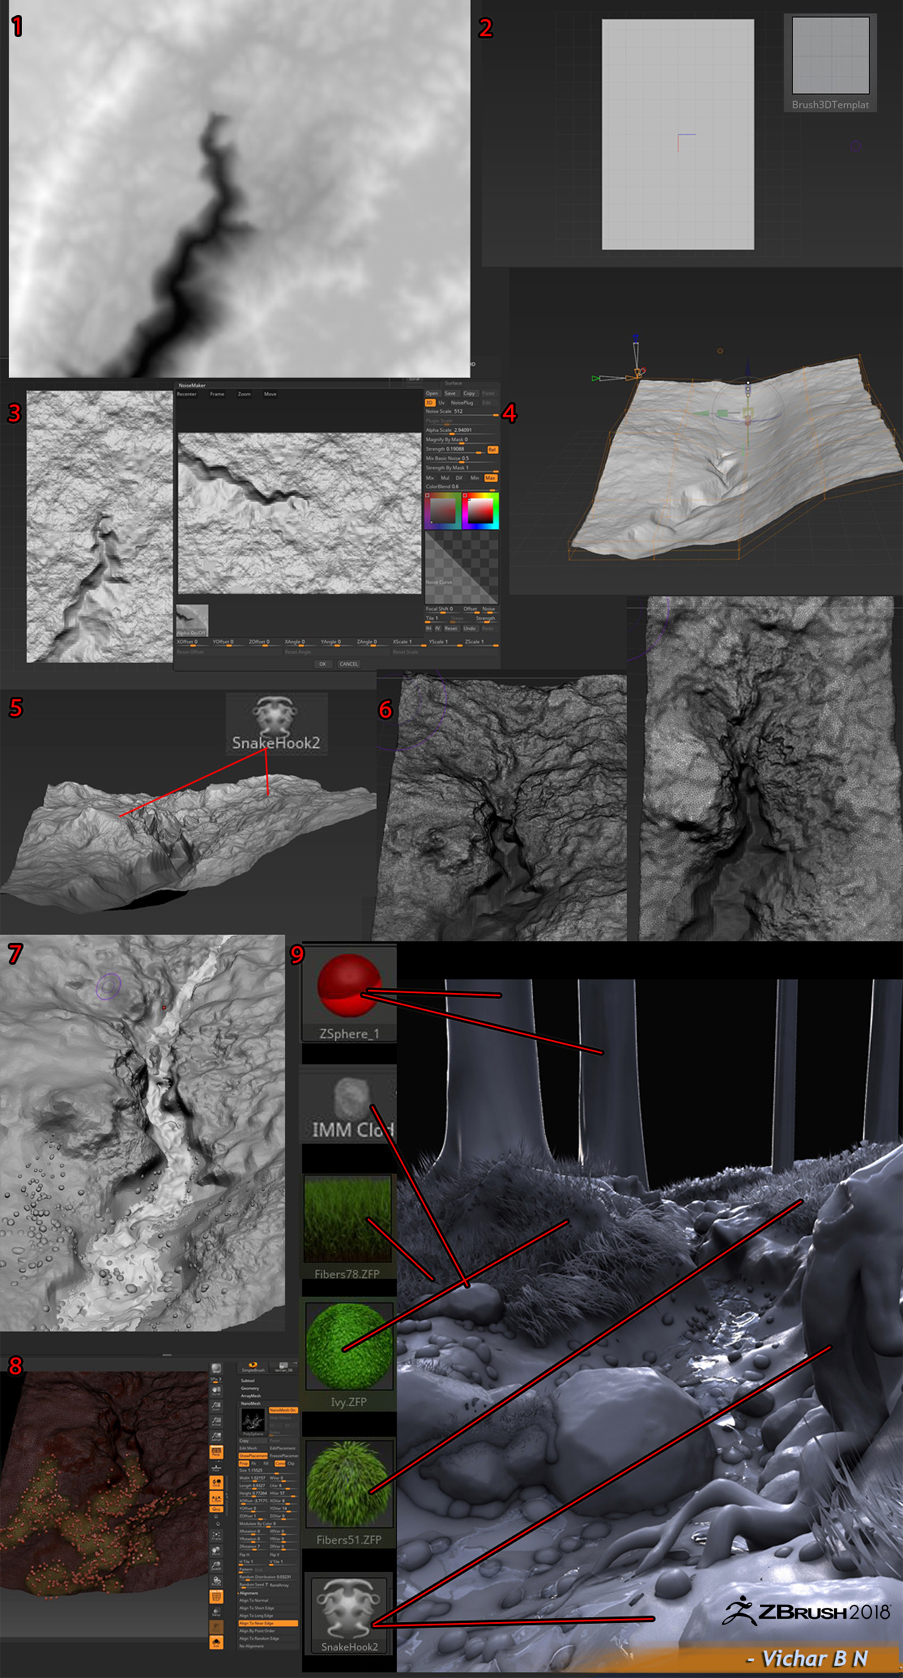Toggle the L.Sym button
This screenshot has width=903, height=1678.
click(x=216, y=1498)
